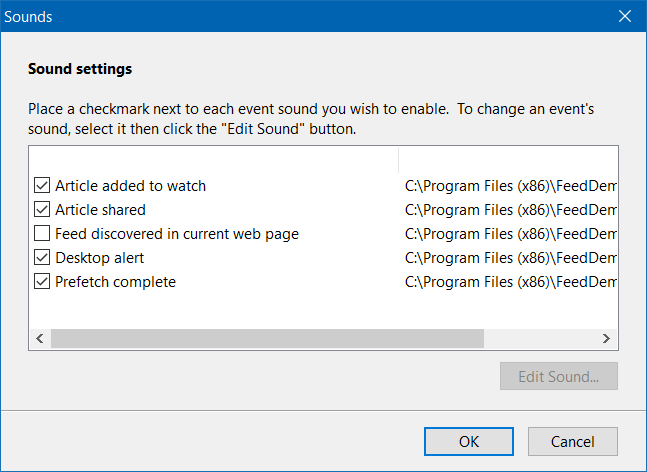Viewport: 647px width, 472px height.
Task: Click the horizontal scrollbar thumb
Action: (x=267, y=339)
